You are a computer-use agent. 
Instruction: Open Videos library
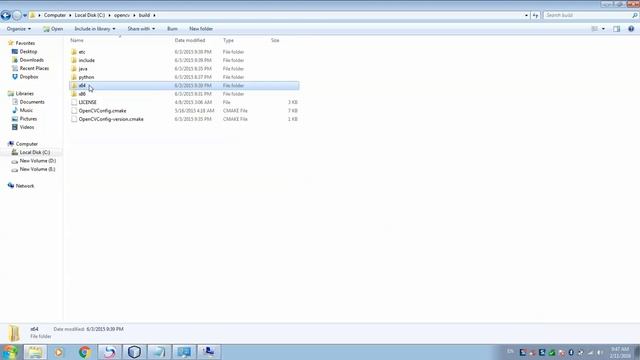27,127
